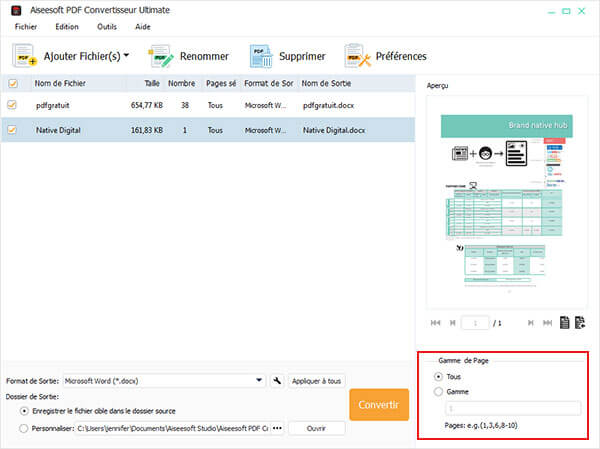Expand the Format de Sortie dropdown
The width and height of the screenshot is (600, 449).
[x=259, y=381]
